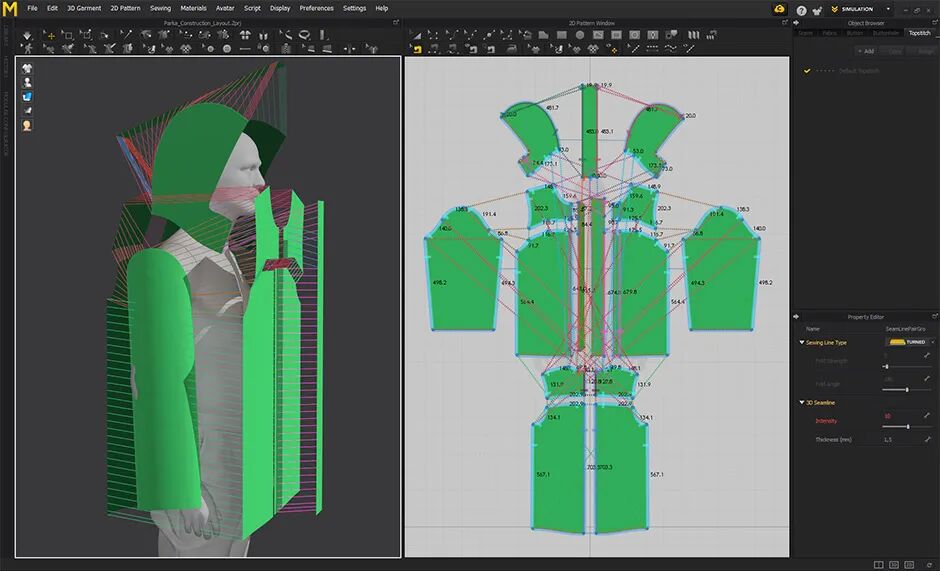Click the Simulate down-arrow icon in 3D toolbar

27,35
